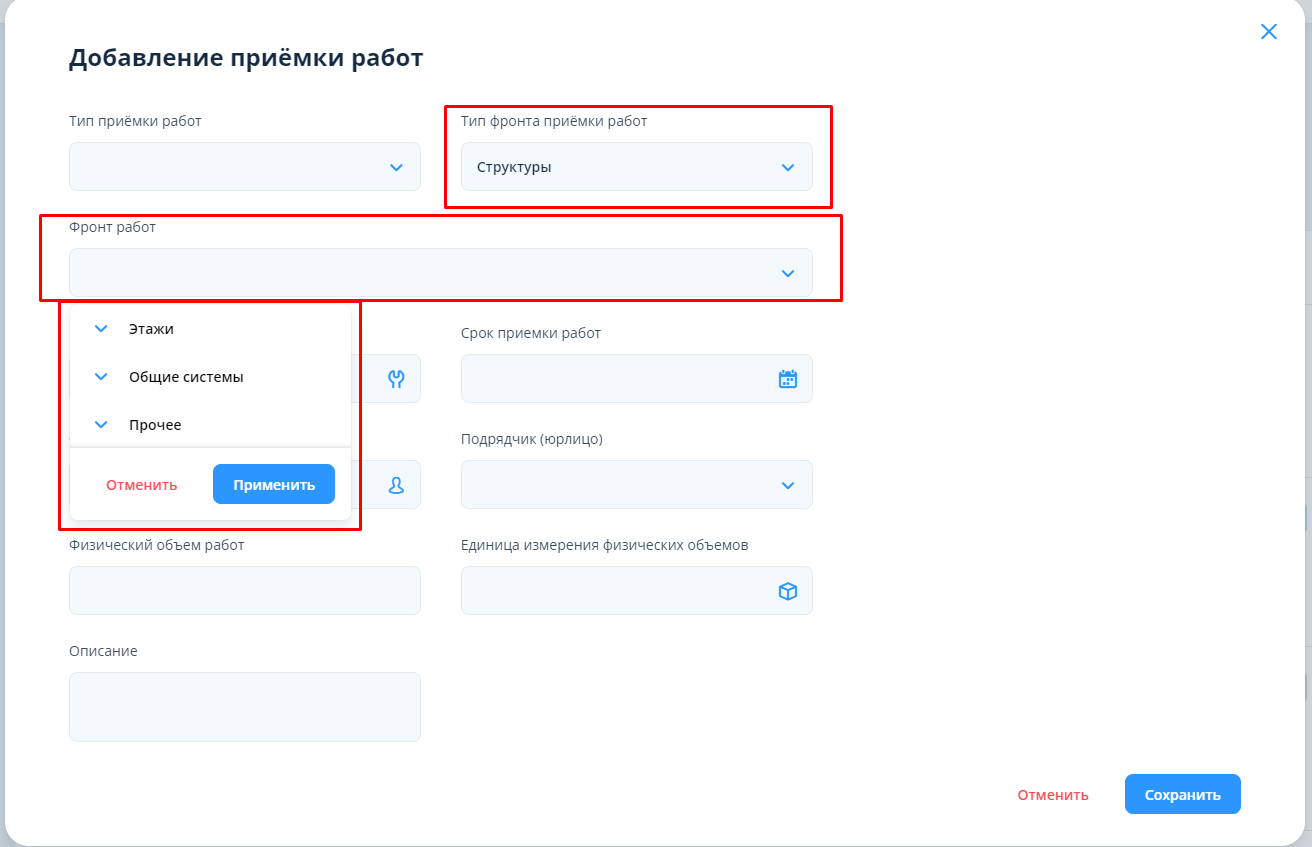Select Прочее in the list

[155, 425]
